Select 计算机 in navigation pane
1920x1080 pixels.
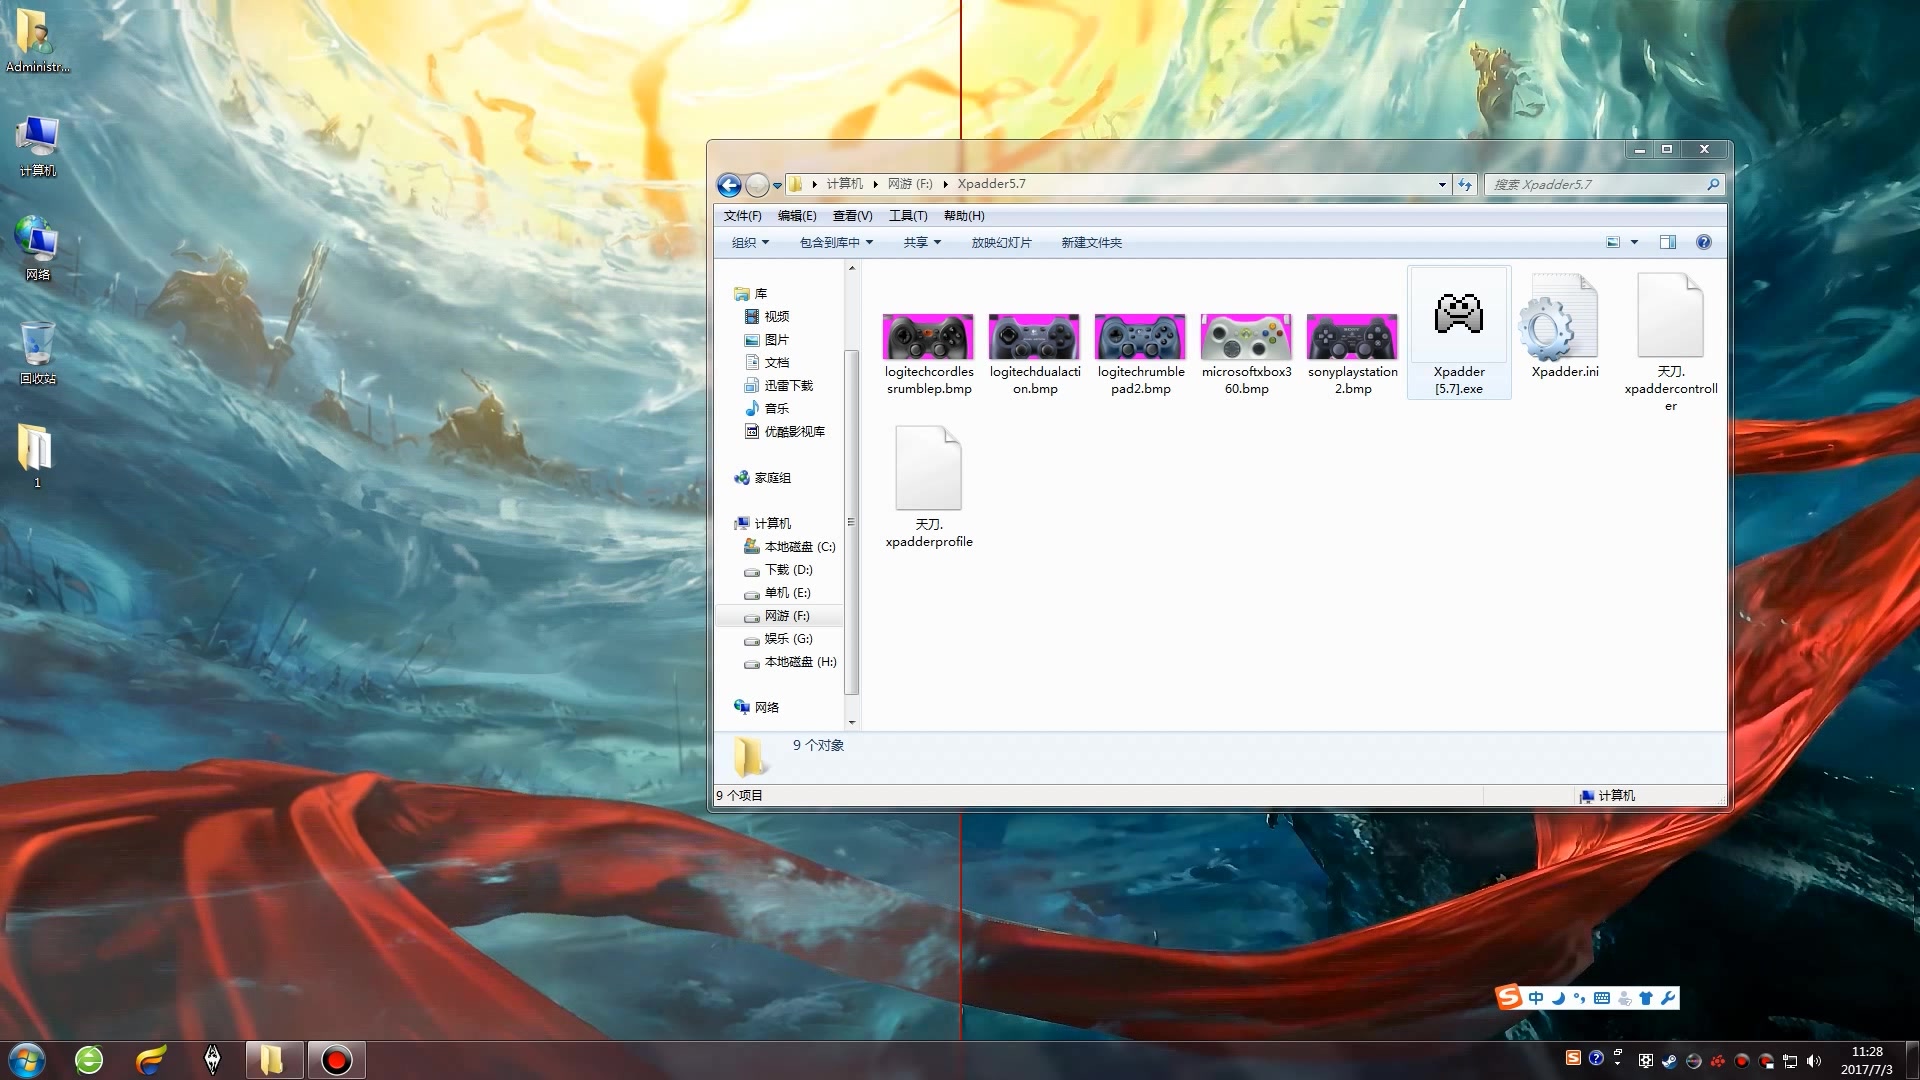[763, 524]
